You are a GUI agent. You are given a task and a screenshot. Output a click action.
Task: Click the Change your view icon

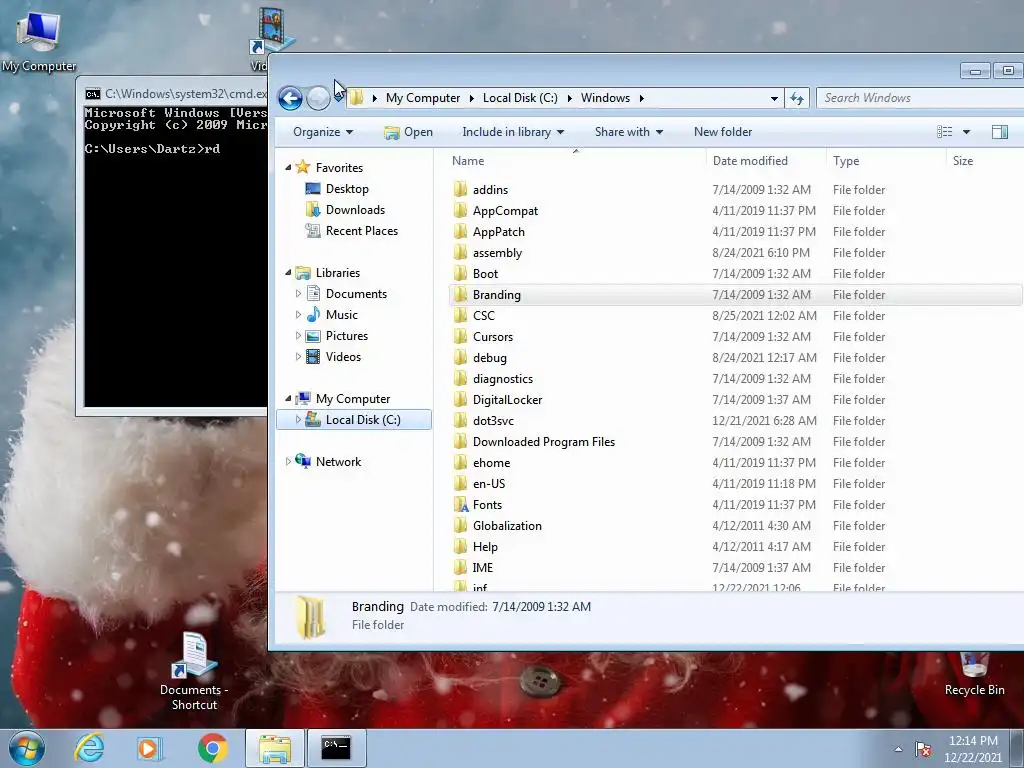pos(944,132)
